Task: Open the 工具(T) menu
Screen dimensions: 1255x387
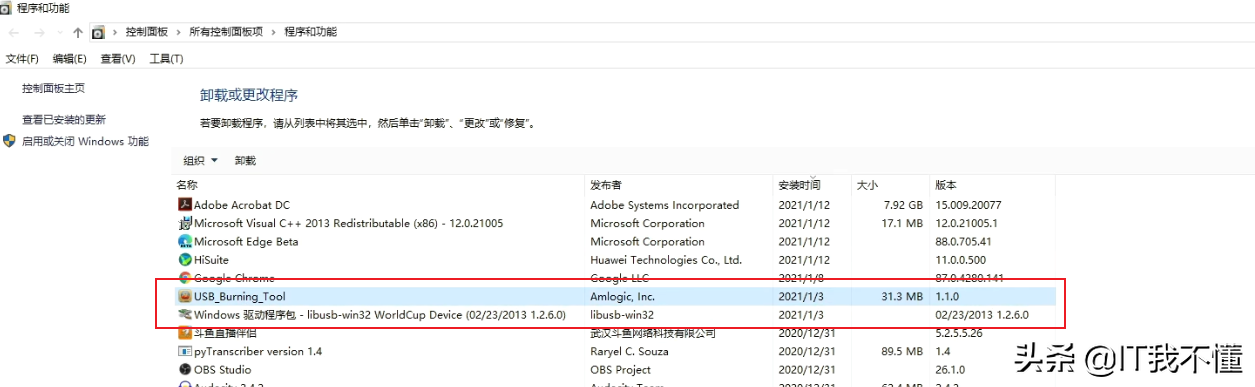Action: pos(166,59)
